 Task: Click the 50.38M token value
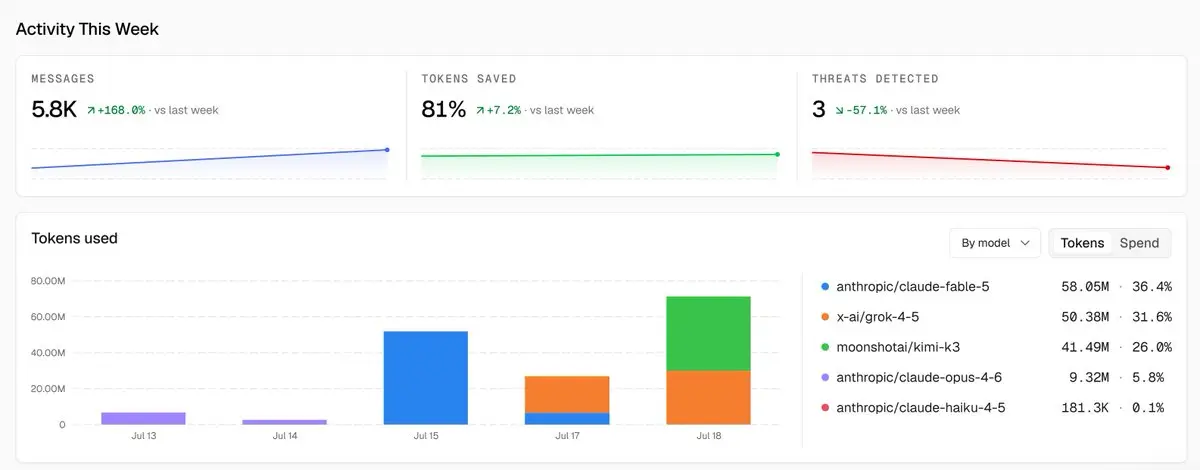click(x=1085, y=317)
